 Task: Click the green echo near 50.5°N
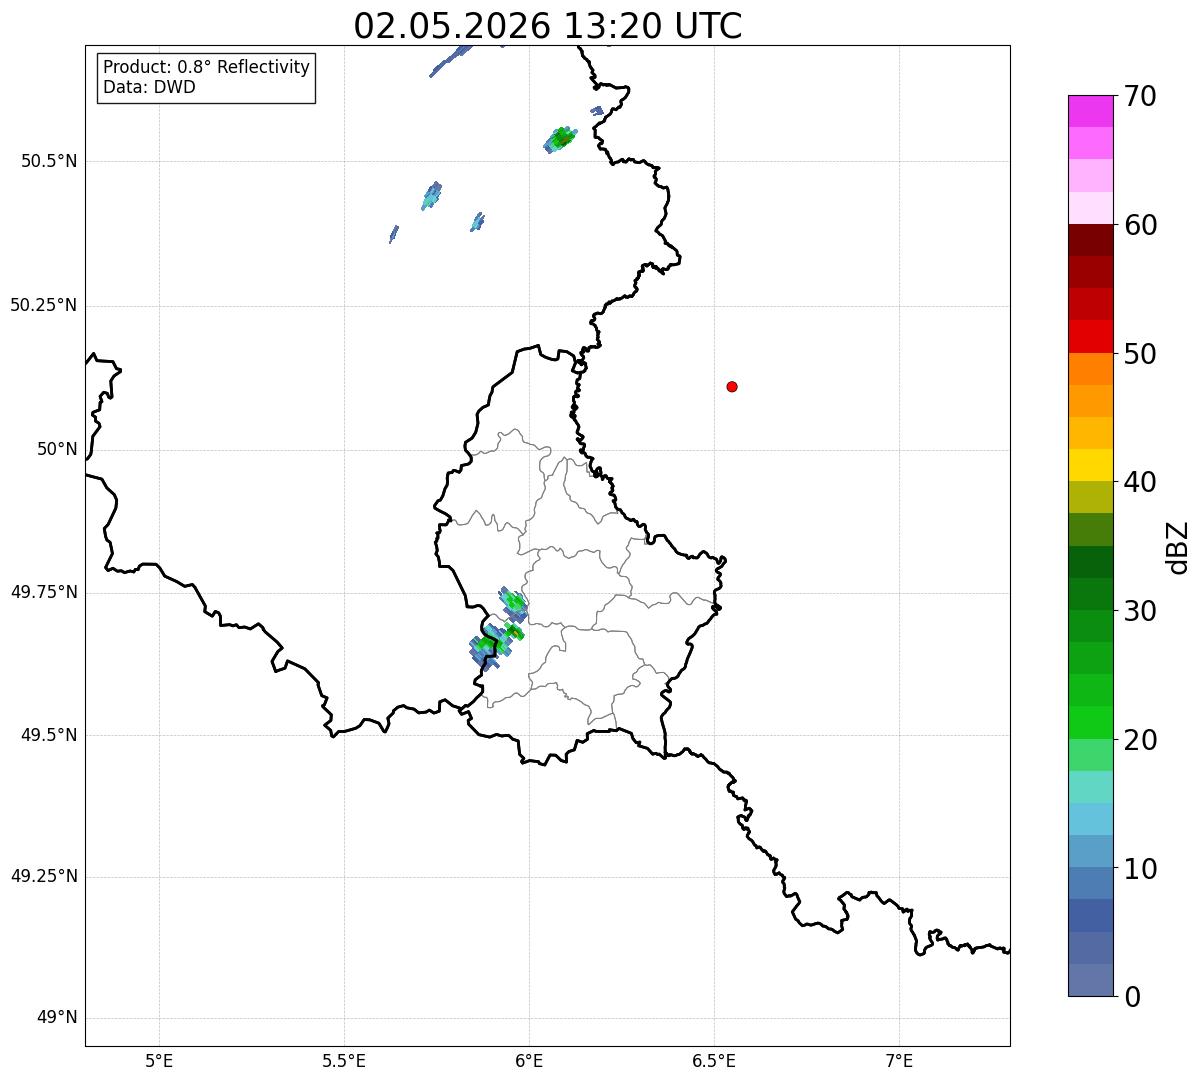[x=560, y=139]
